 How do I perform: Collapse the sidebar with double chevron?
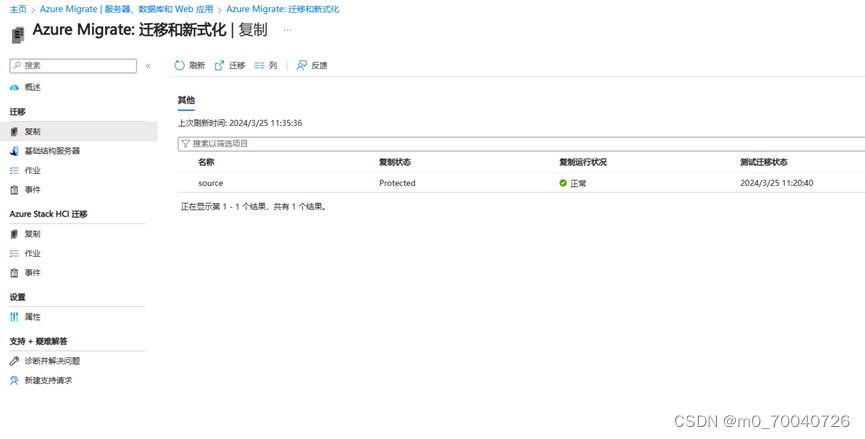[x=148, y=66]
